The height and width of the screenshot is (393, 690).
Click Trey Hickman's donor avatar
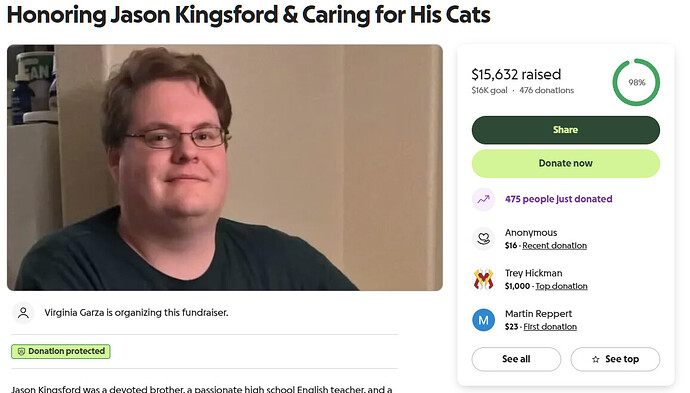483,279
